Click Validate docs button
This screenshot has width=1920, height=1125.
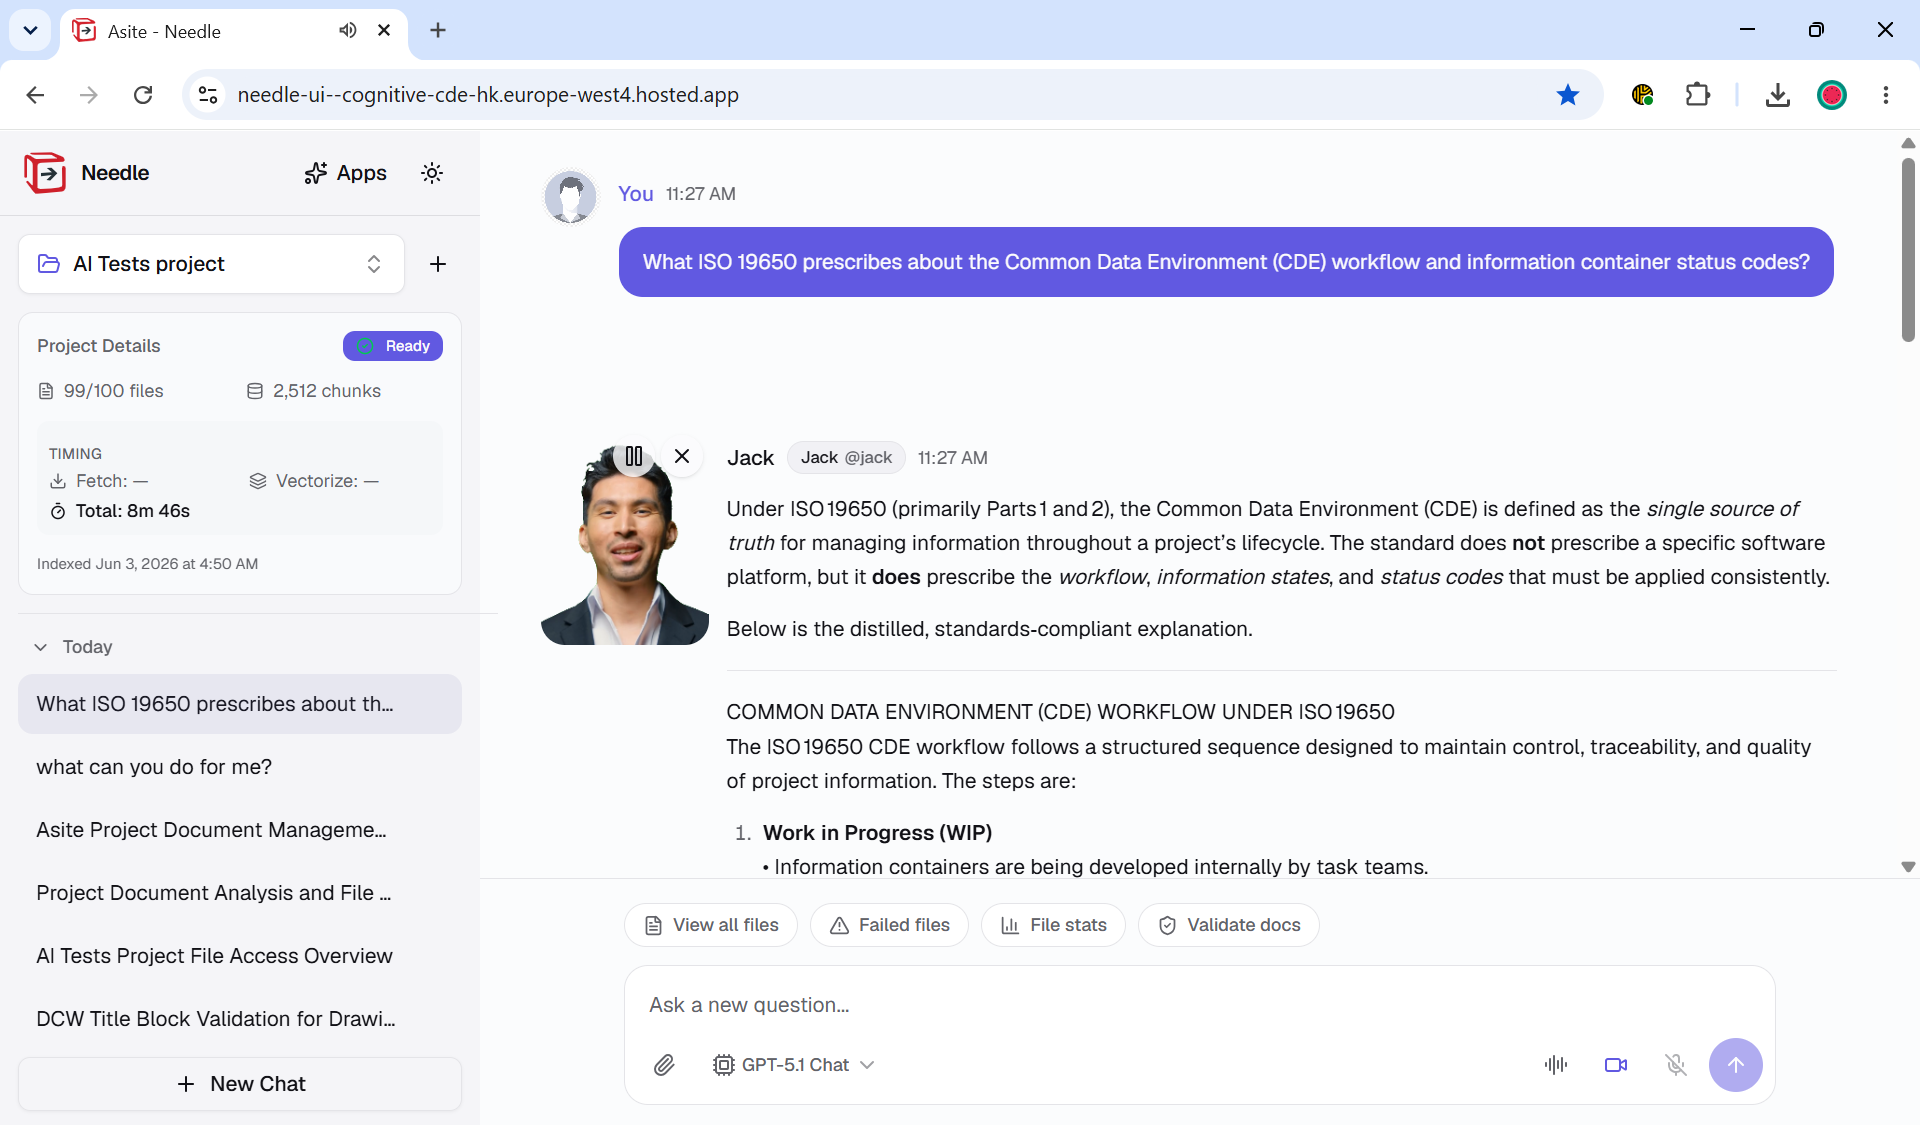pos(1229,925)
